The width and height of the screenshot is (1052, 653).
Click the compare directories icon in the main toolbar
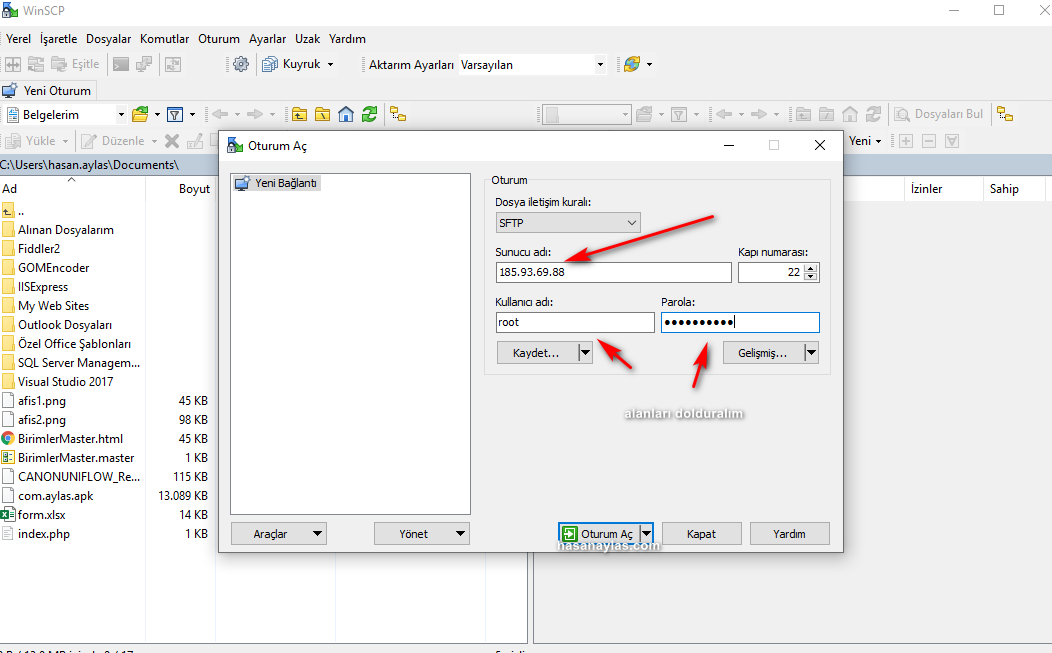pos(13,64)
